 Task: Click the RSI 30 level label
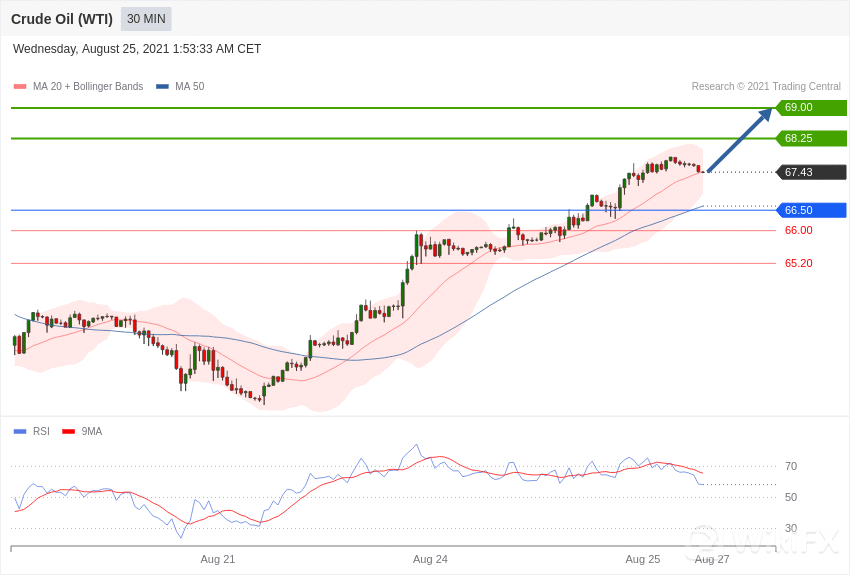coord(791,528)
